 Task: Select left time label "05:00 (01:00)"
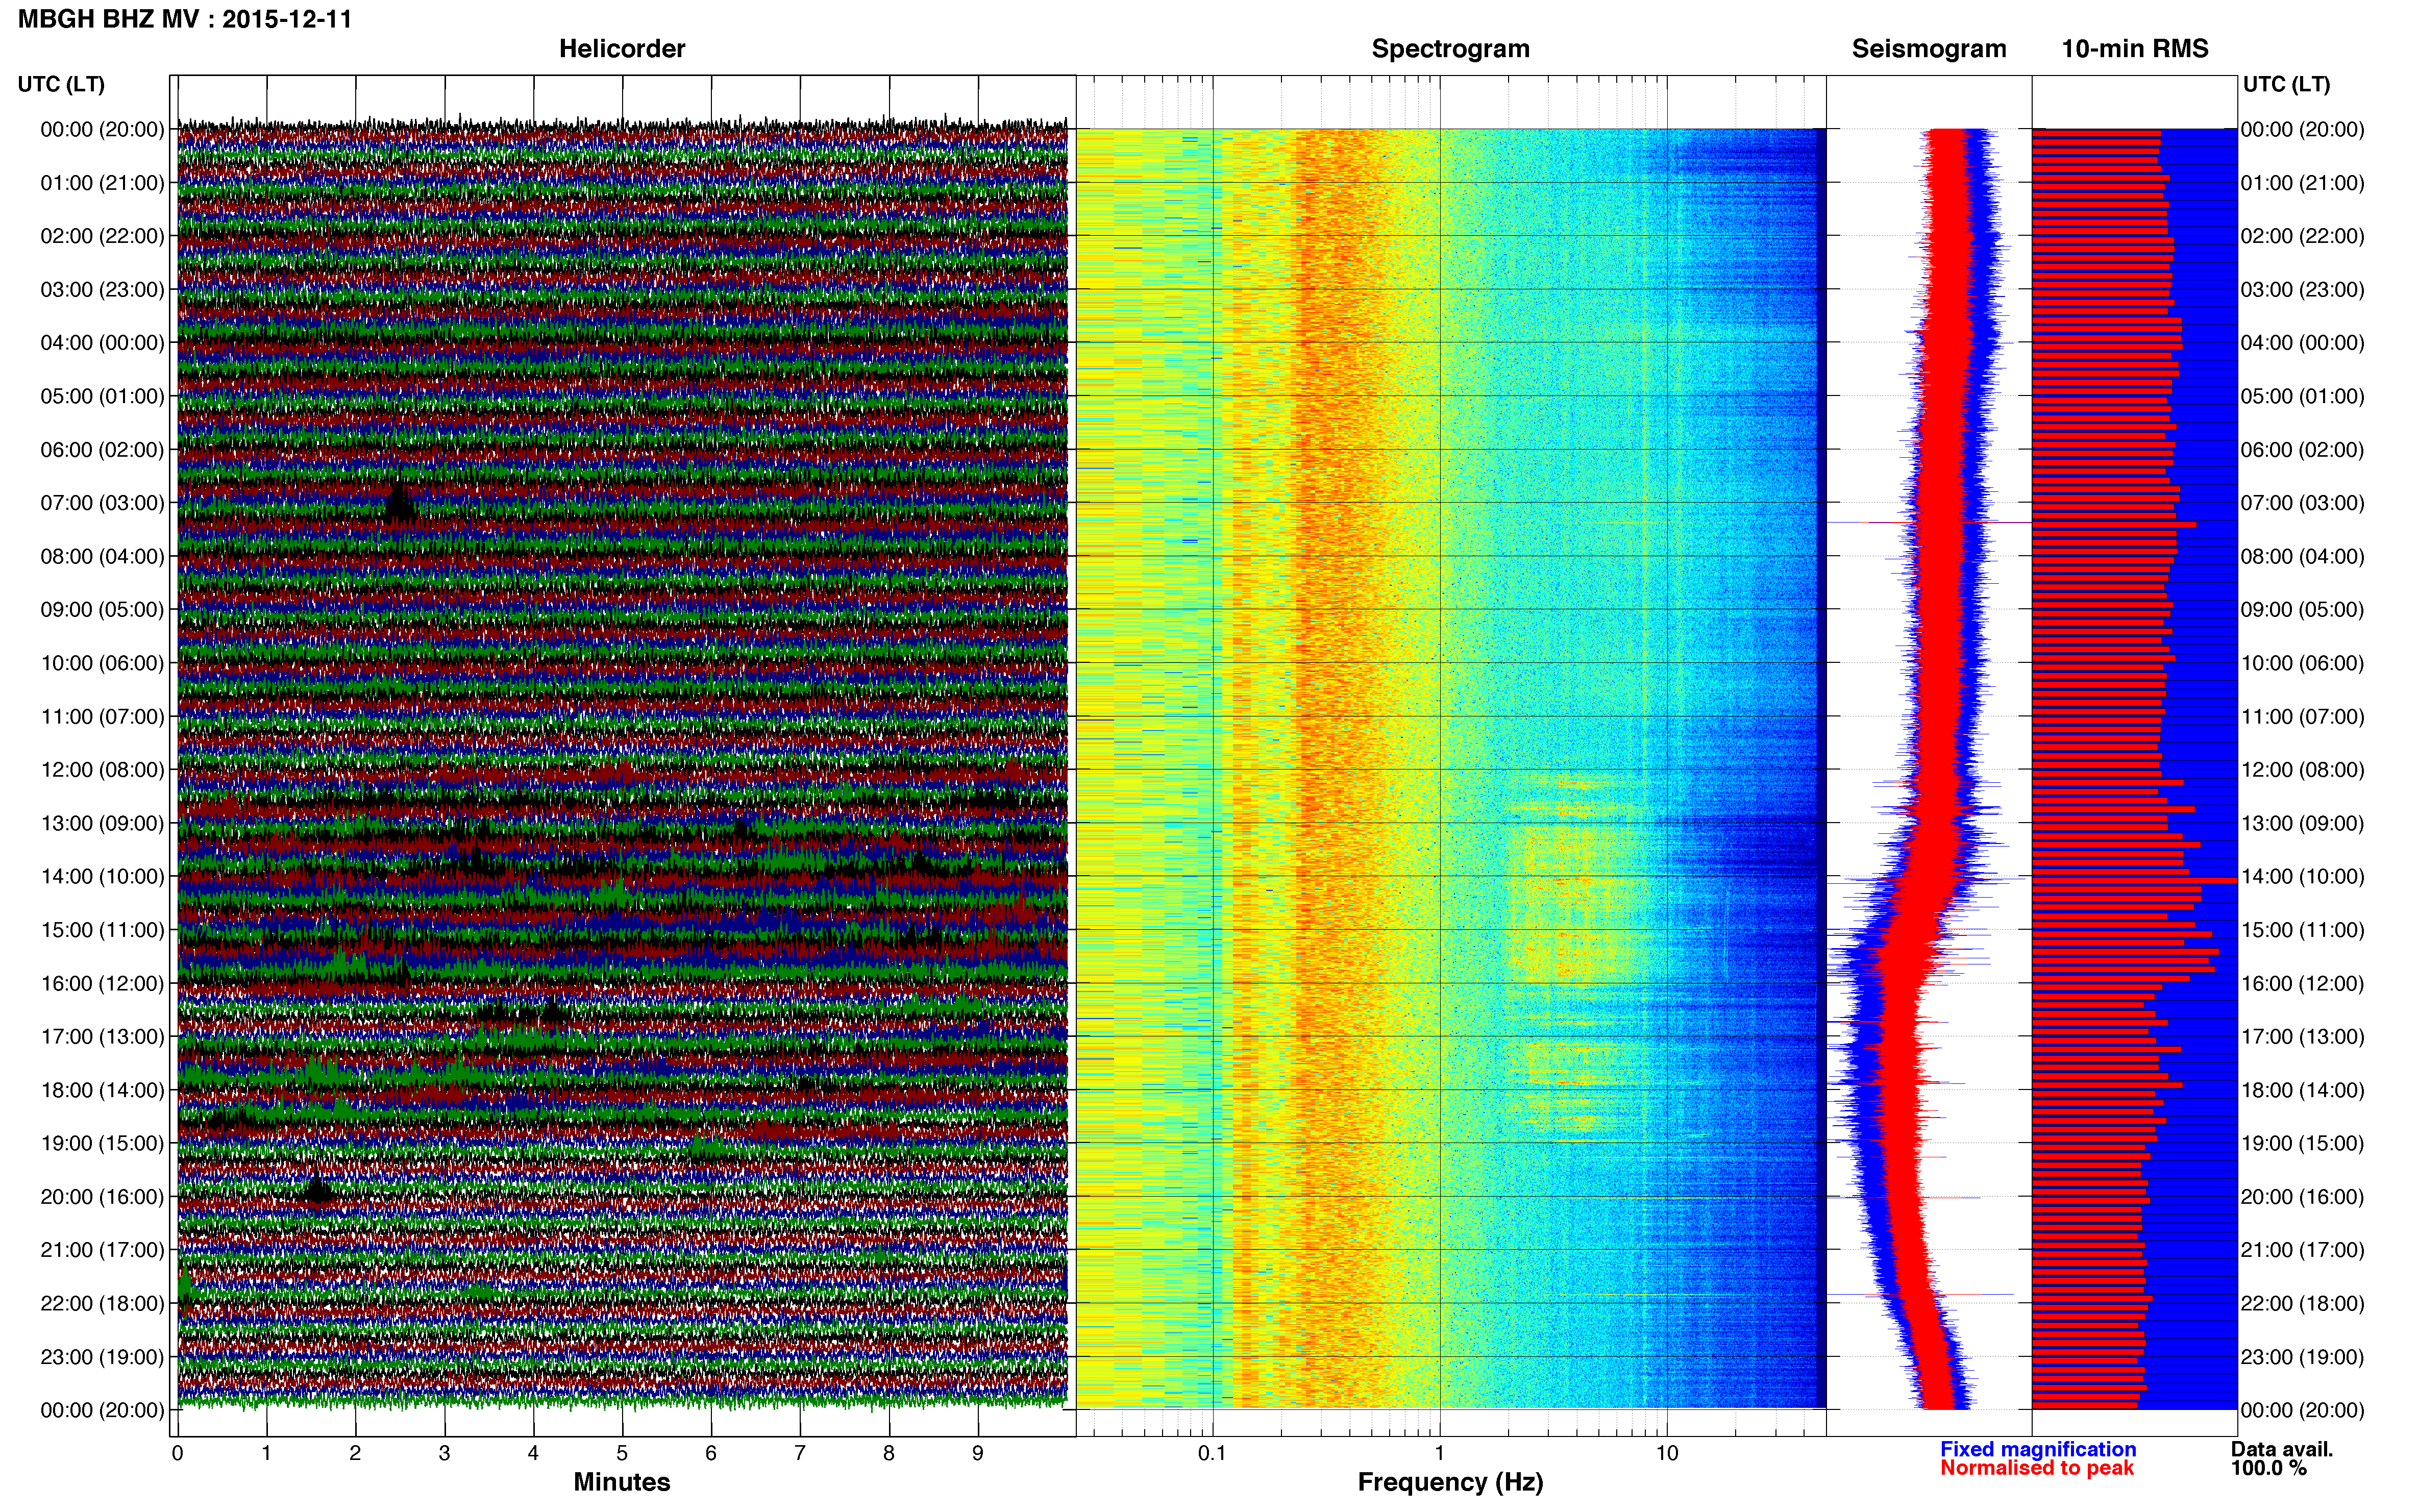(102, 396)
